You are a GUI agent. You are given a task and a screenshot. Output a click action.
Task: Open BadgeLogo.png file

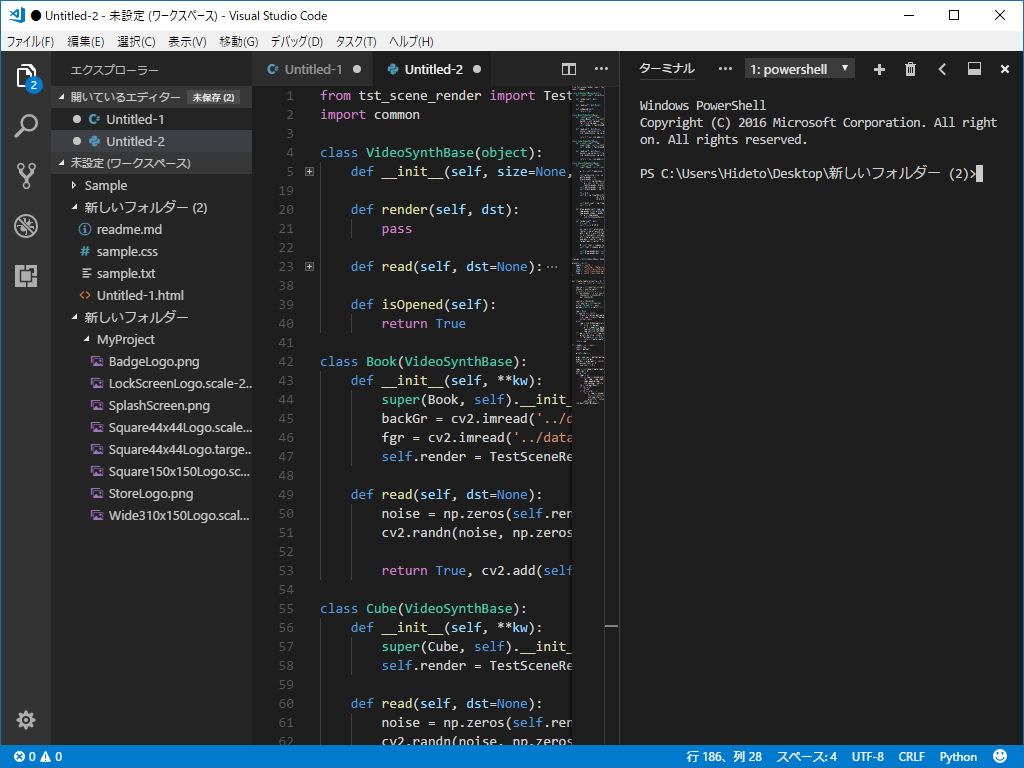[x=152, y=362]
